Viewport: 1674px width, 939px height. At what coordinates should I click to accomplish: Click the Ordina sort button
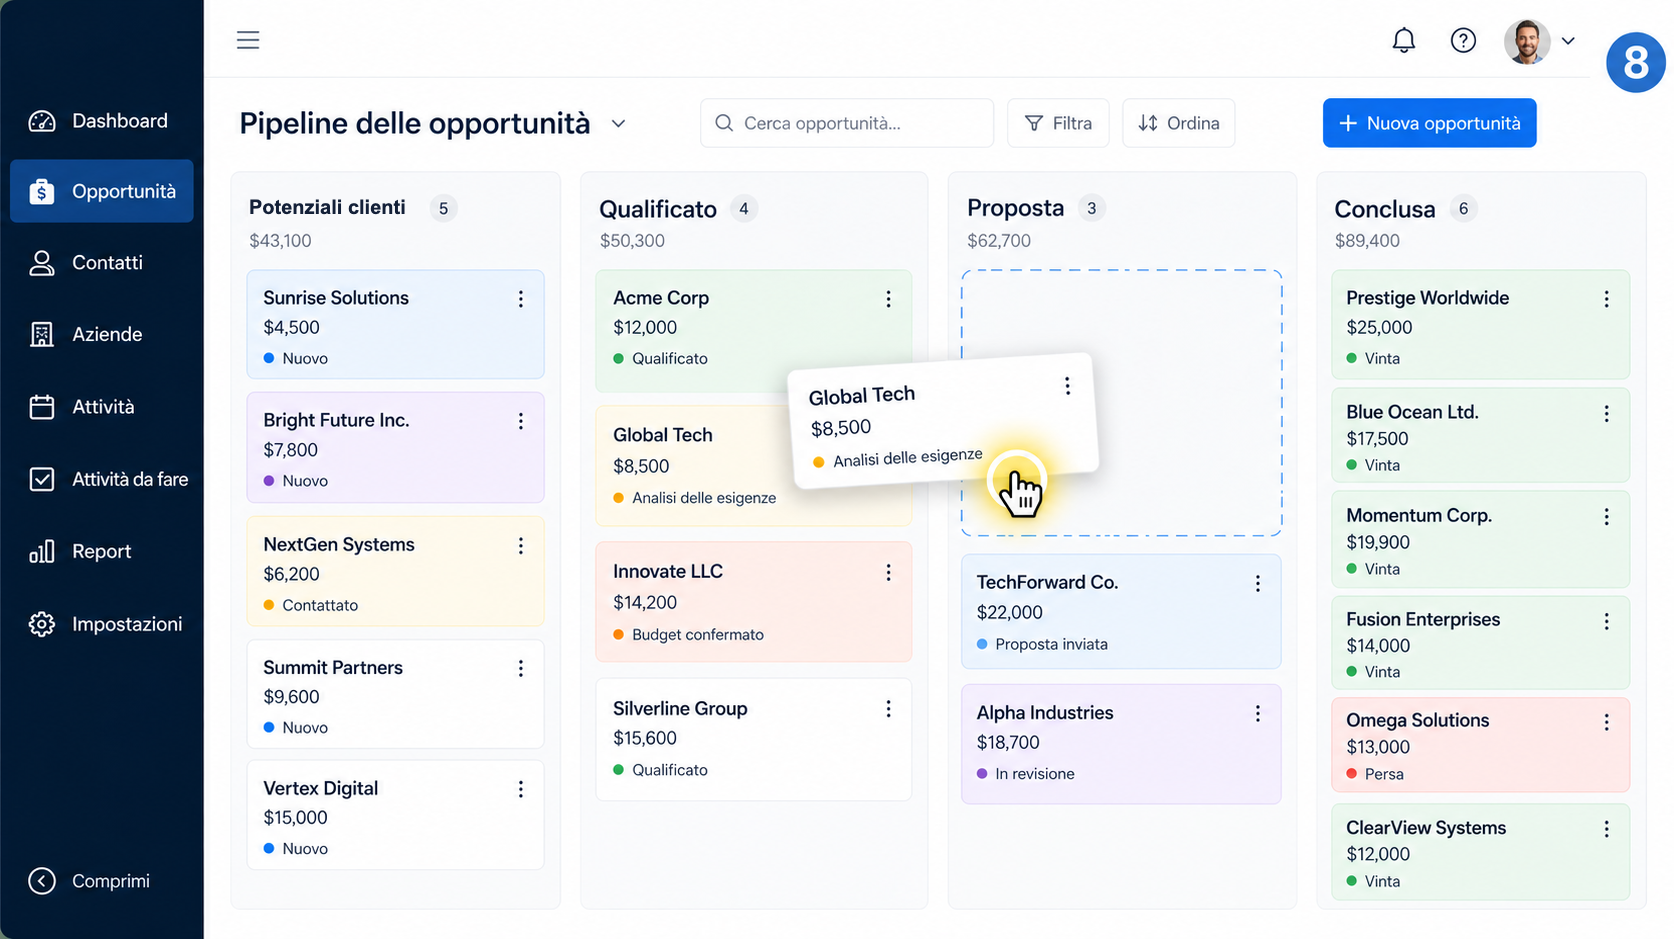pyautogui.click(x=1179, y=123)
